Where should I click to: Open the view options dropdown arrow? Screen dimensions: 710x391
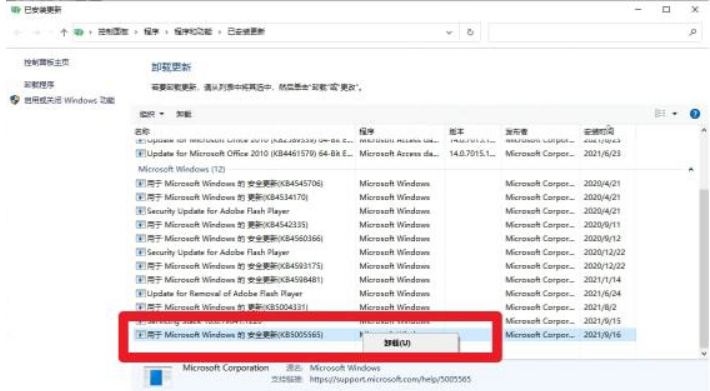click(x=675, y=114)
